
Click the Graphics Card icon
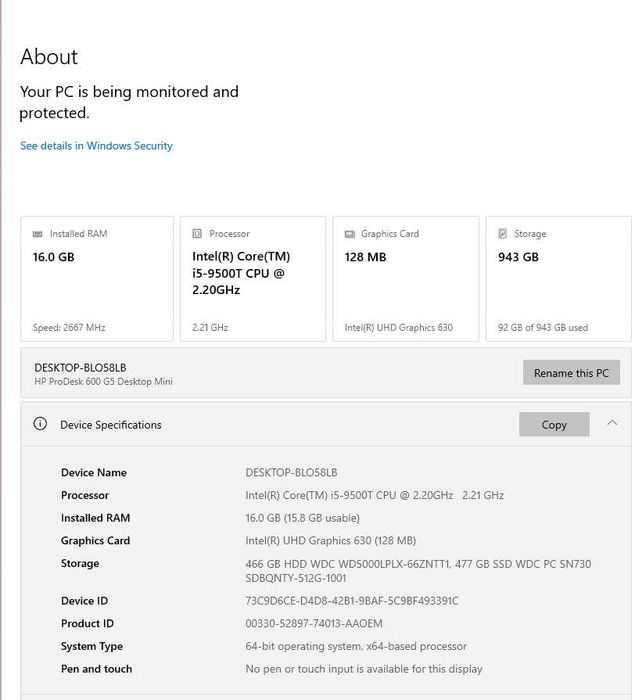pyautogui.click(x=350, y=234)
